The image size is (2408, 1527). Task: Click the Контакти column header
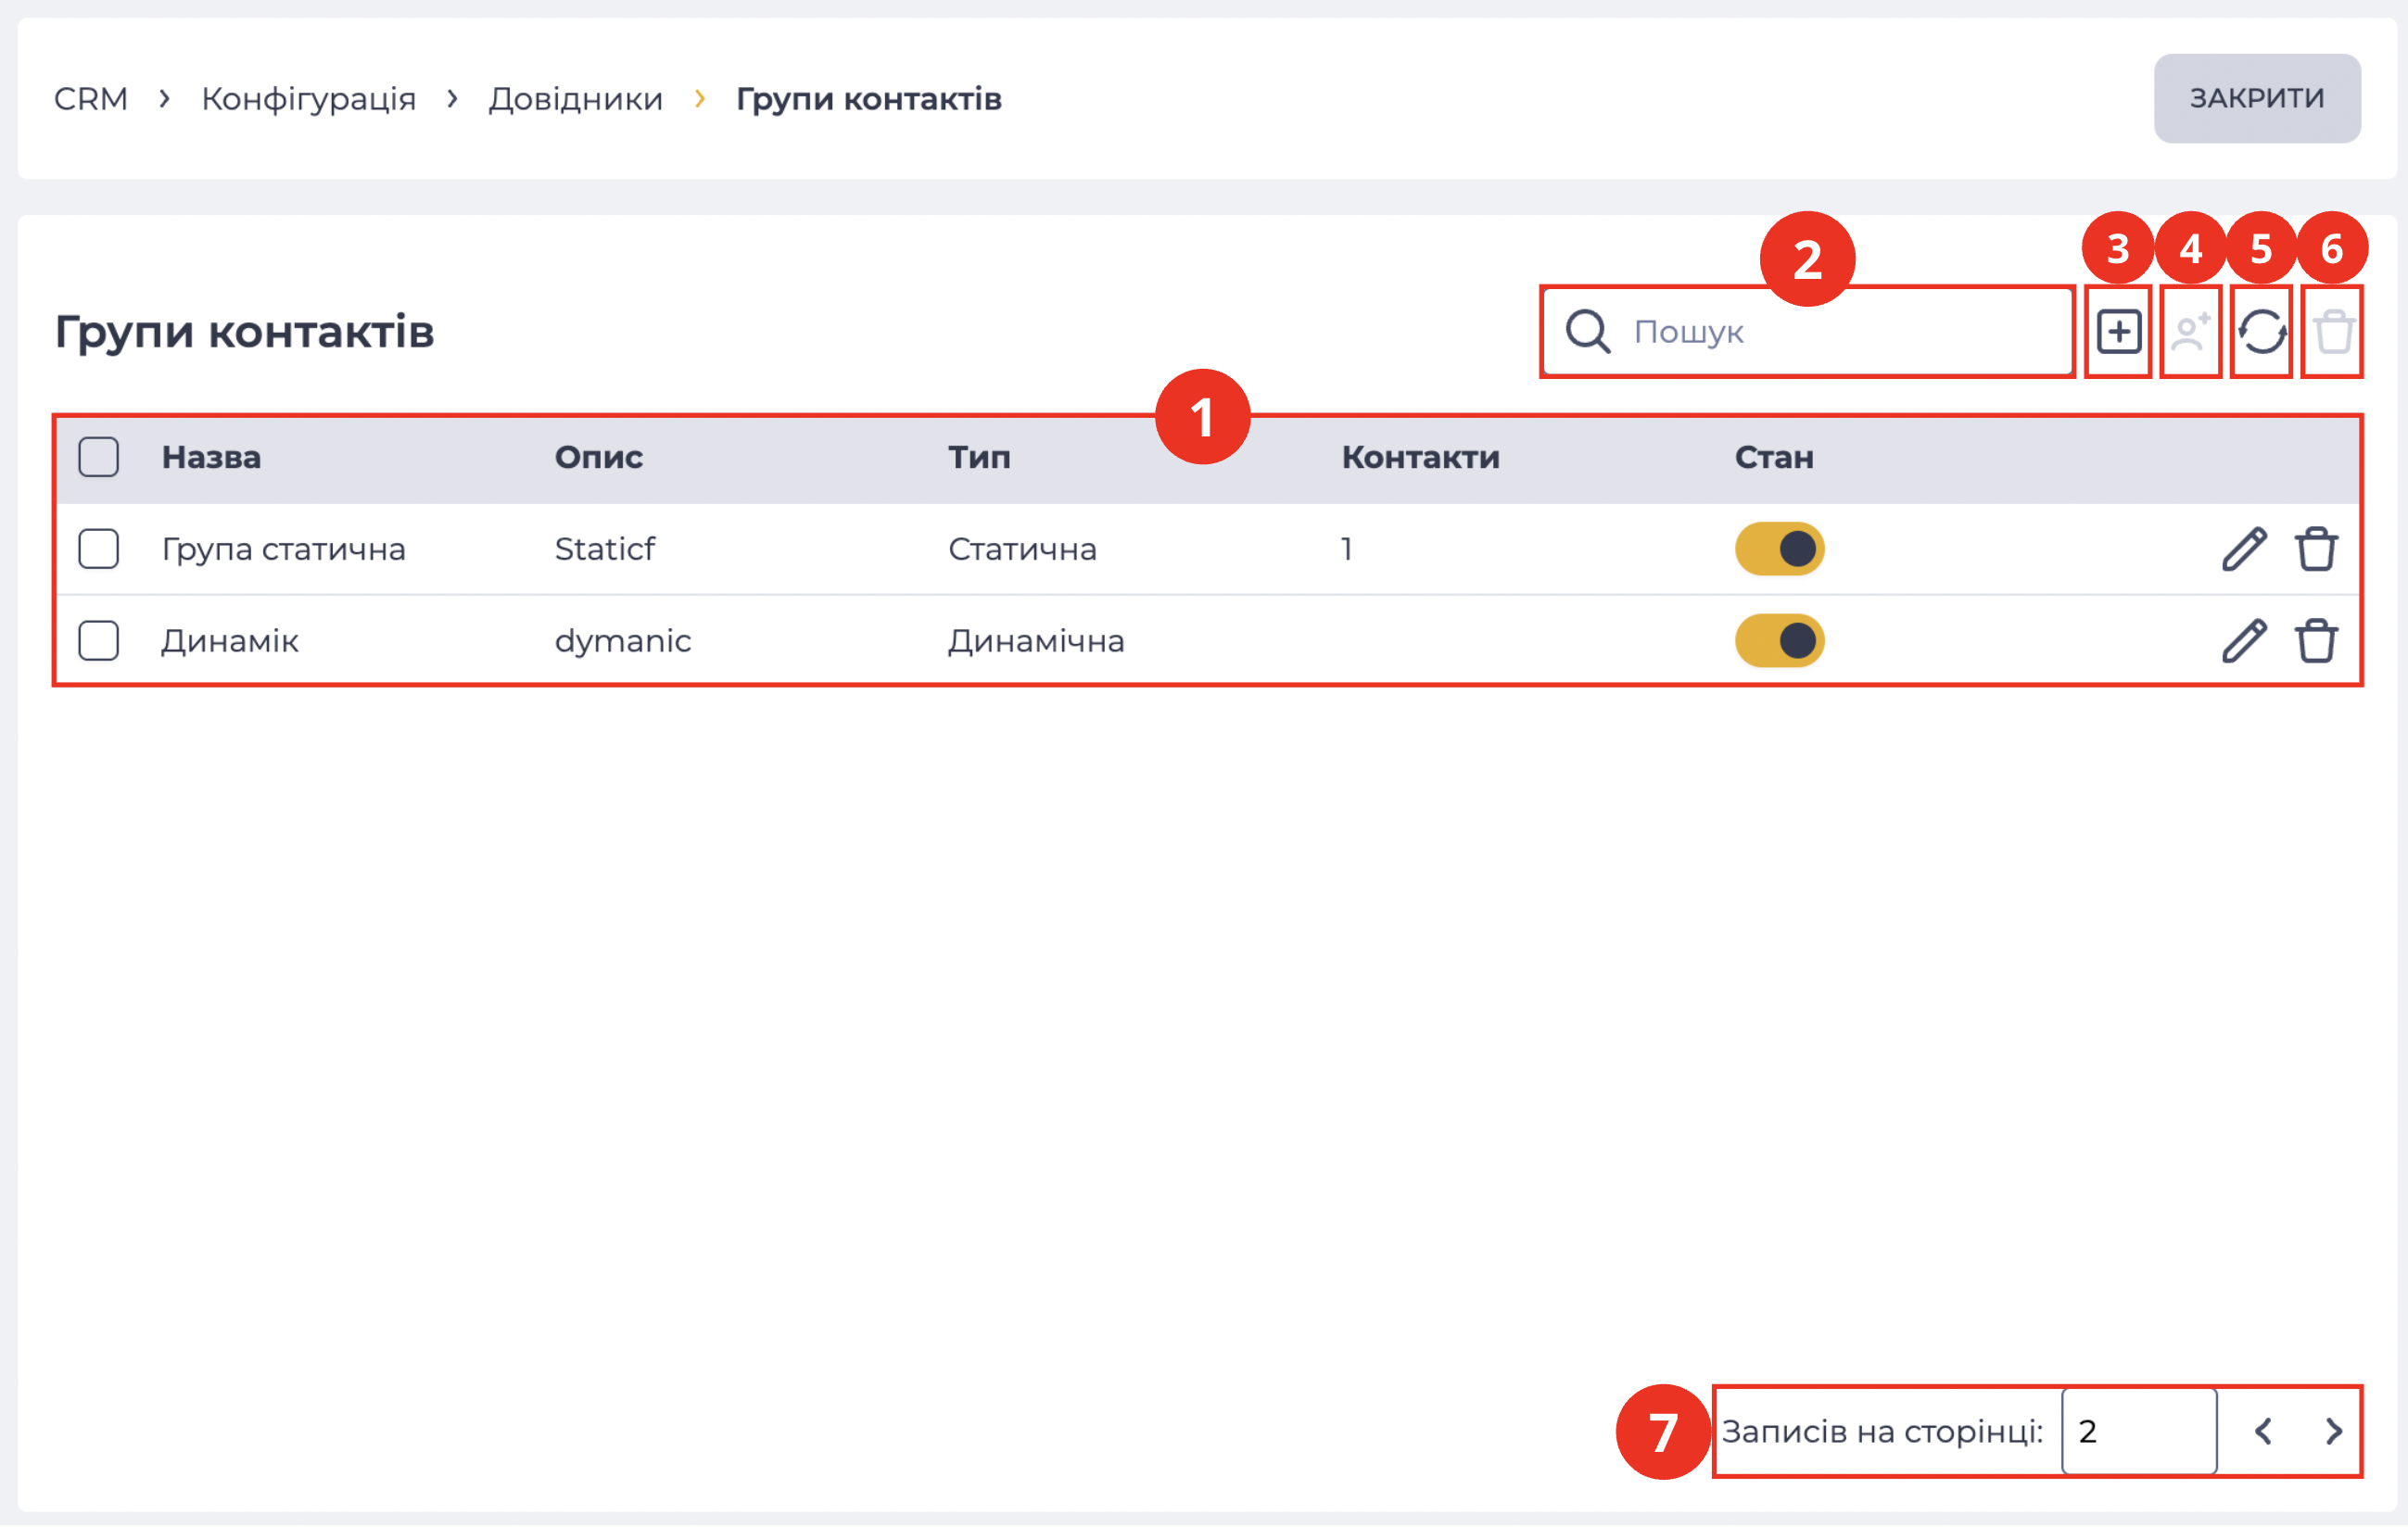click(x=1420, y=457)
